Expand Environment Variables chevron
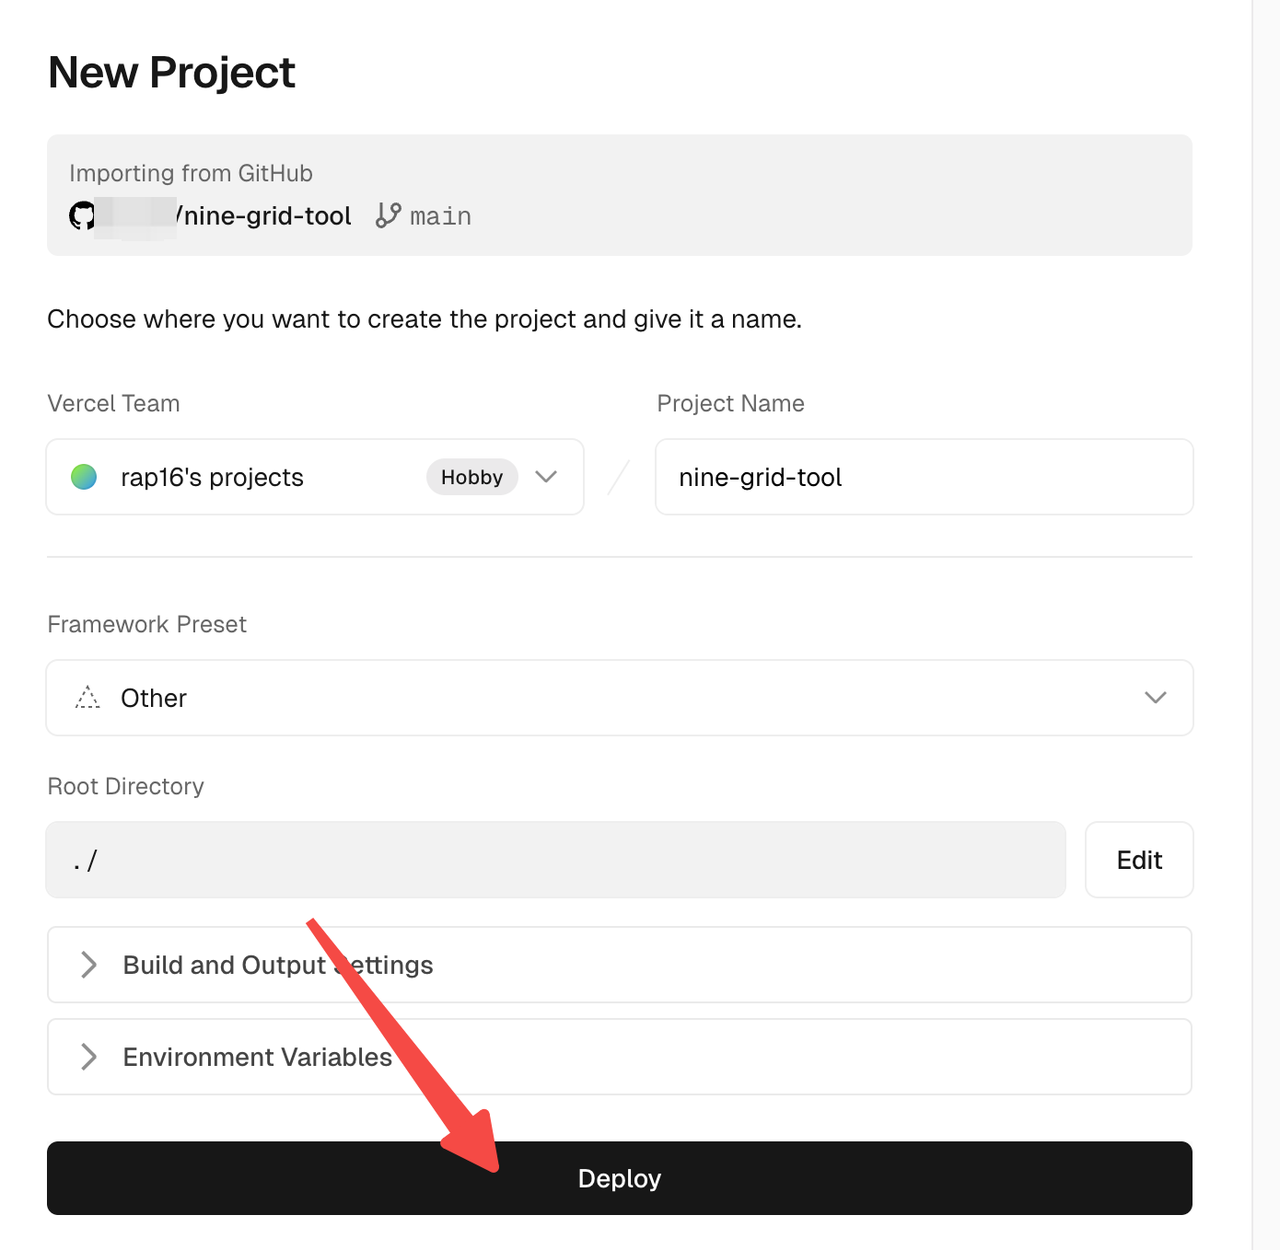 coord(89,1057)
